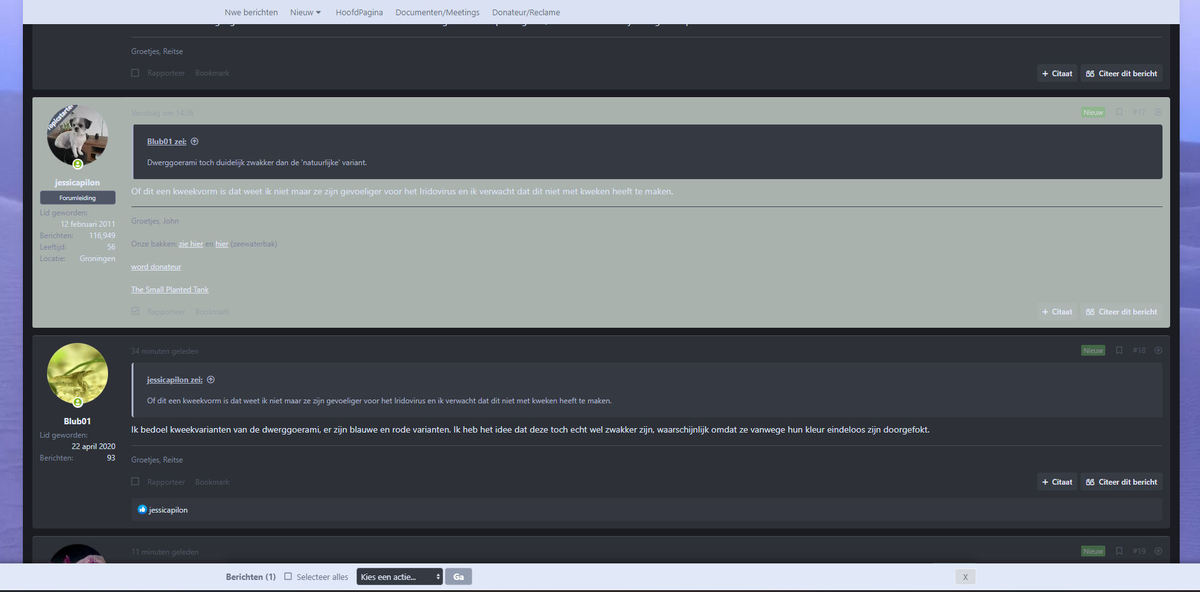
Task: Jump to the quoted Blub01 post via arrow icon
Action: [x=195, y=141]
